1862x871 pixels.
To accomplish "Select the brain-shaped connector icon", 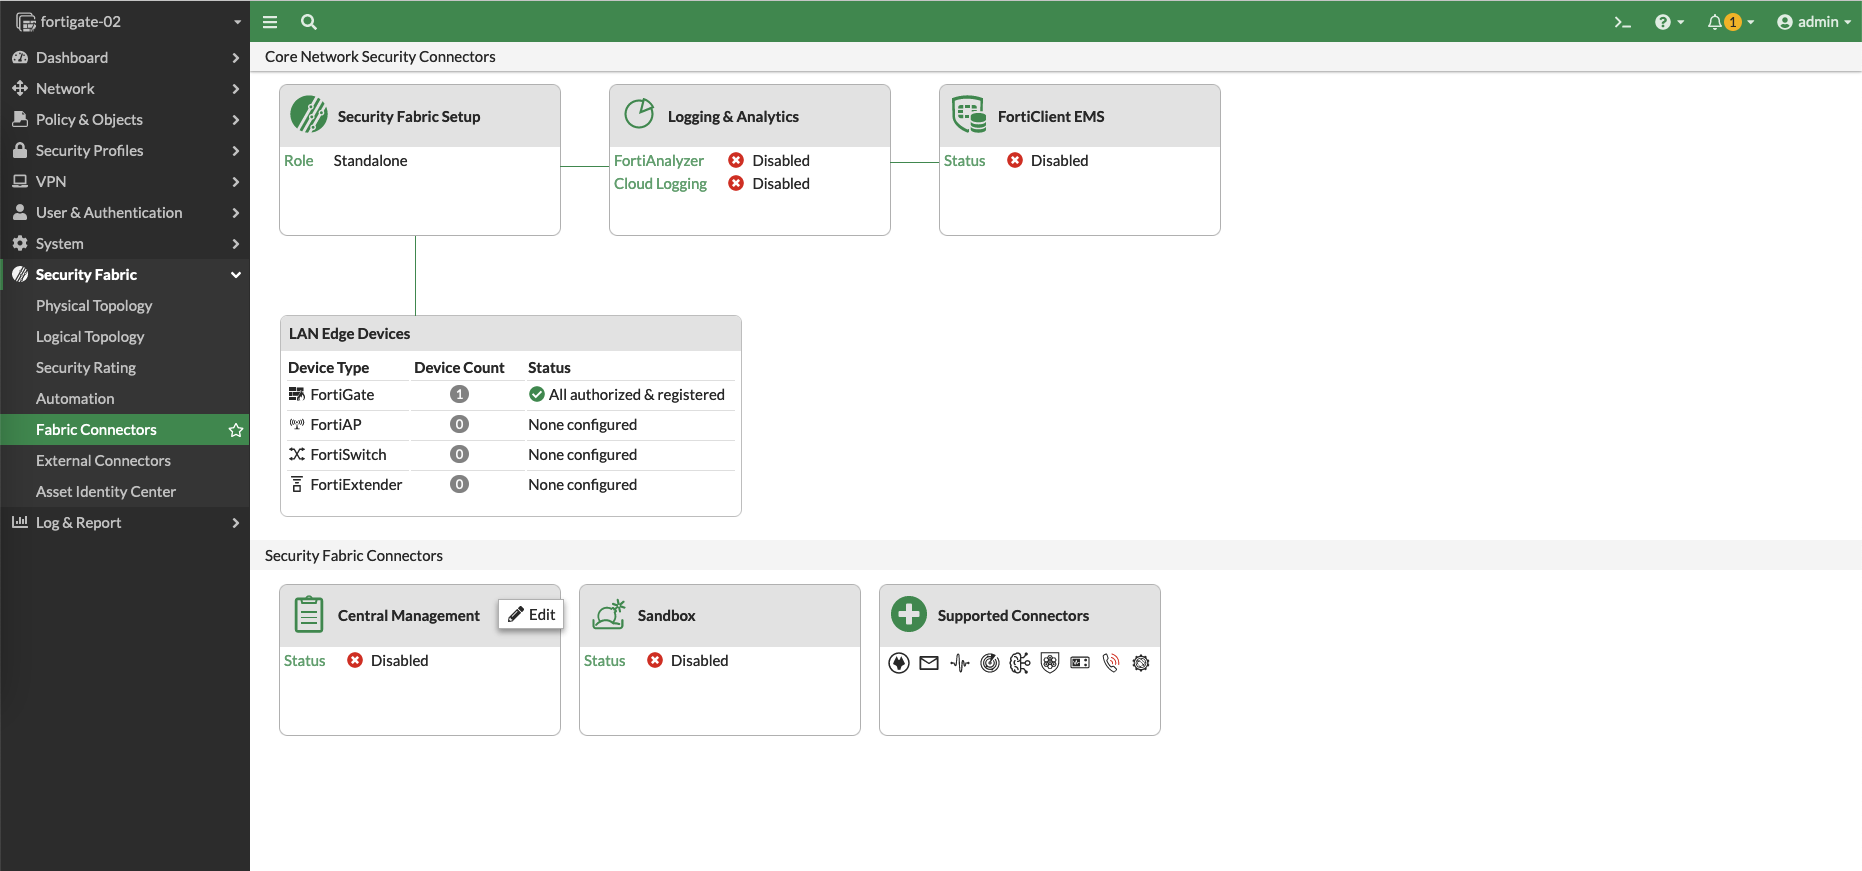I will tap(1019, 663).
